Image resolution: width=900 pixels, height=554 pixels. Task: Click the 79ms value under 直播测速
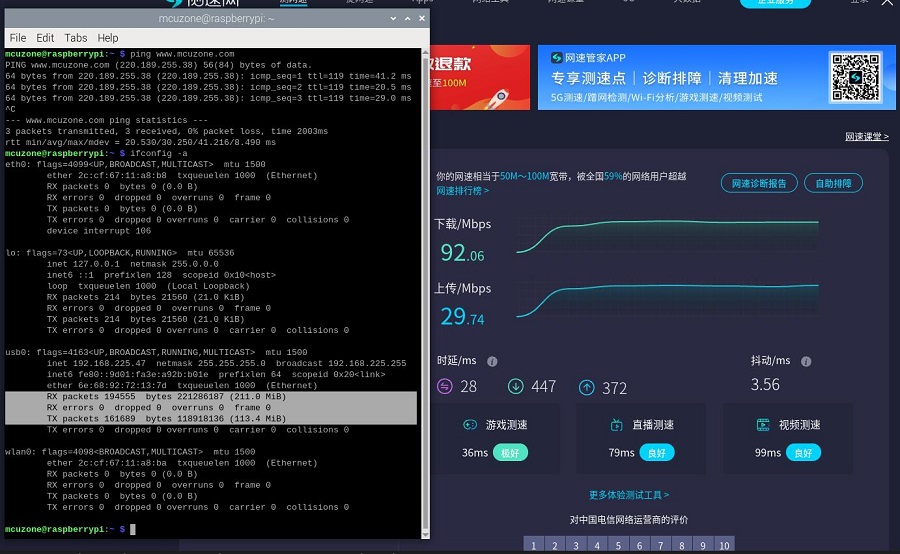621,453
